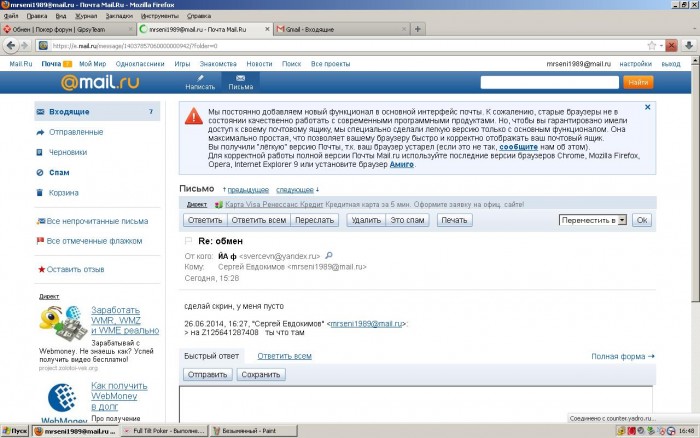Click the red stop loading button

pyautogui.click(x=671, y=46)
